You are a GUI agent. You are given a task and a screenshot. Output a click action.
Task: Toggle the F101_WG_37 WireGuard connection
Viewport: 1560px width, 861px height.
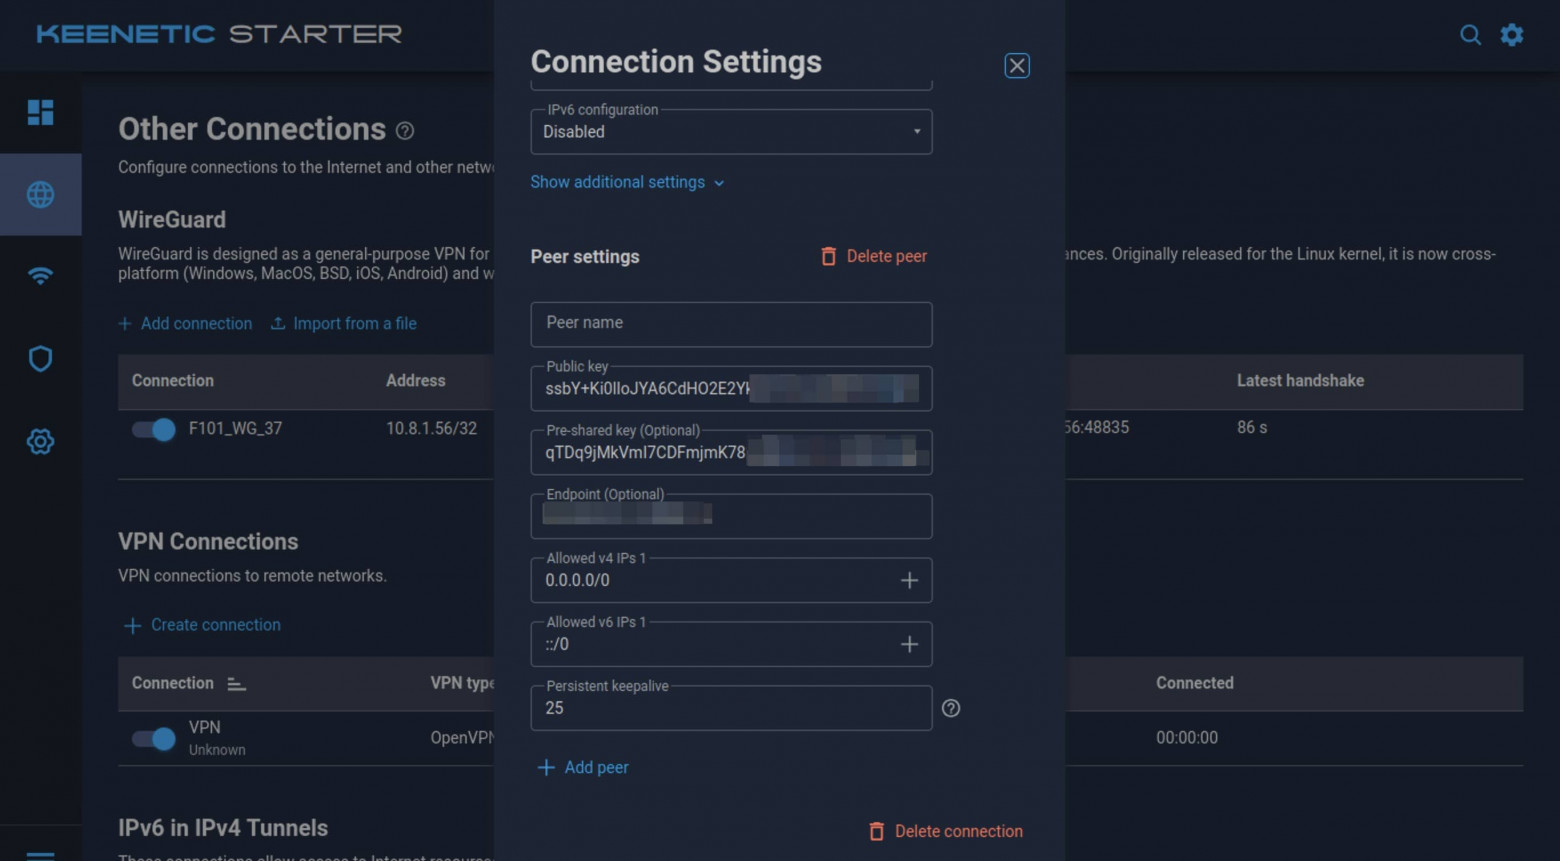(153, 429)
